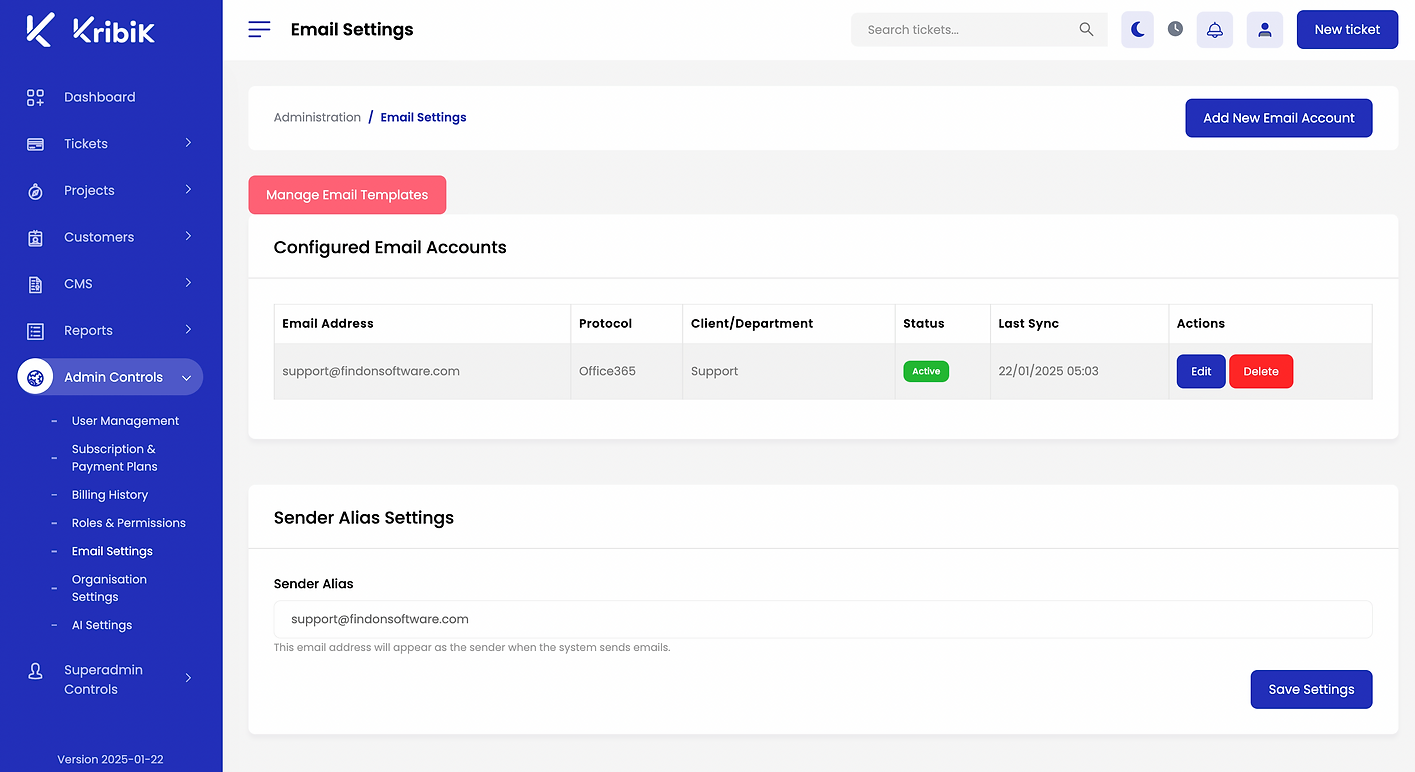Click the search magnifier icon
Image resolution: width=1415 pixels, height=772 pixels.
(x=1086, y=29)
